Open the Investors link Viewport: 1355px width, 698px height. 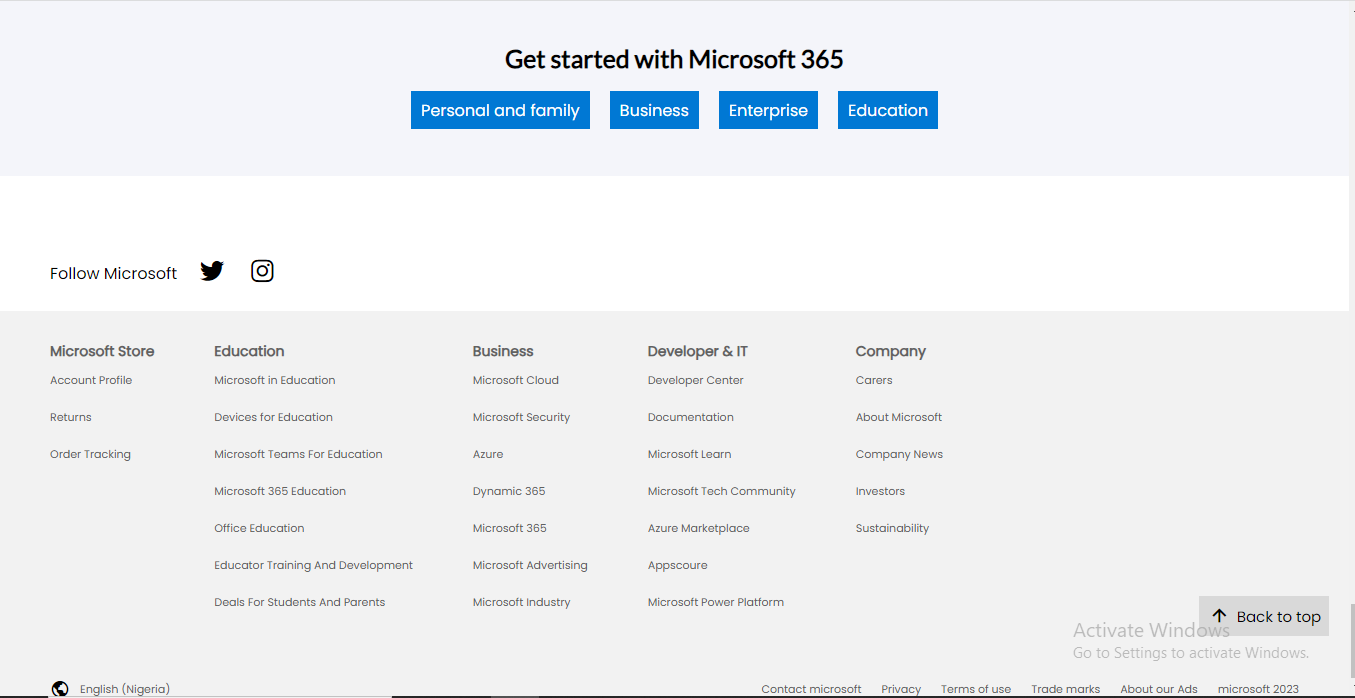pyautogui.click(x=880, y=491)
